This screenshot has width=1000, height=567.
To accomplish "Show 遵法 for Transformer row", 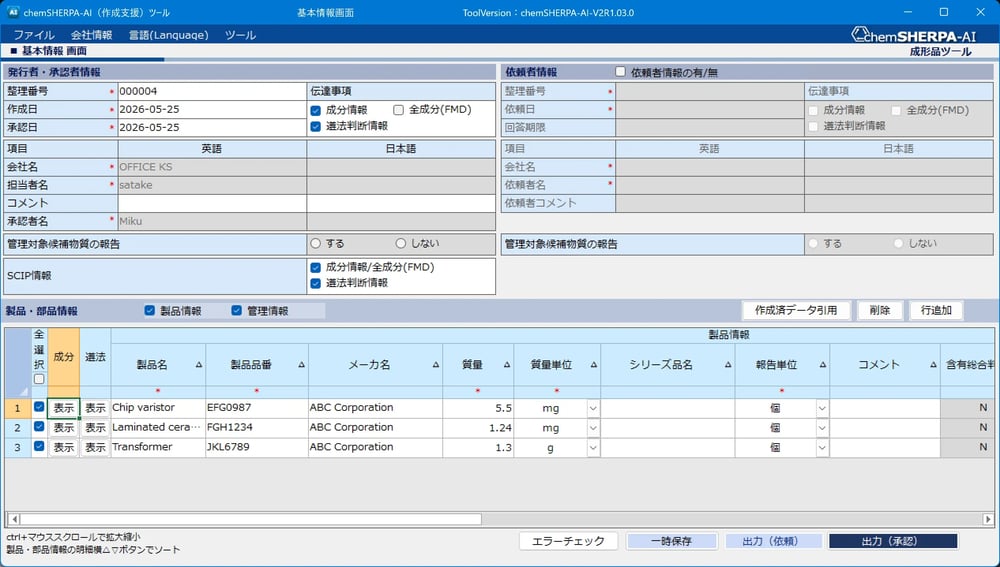I will point(96,448).
